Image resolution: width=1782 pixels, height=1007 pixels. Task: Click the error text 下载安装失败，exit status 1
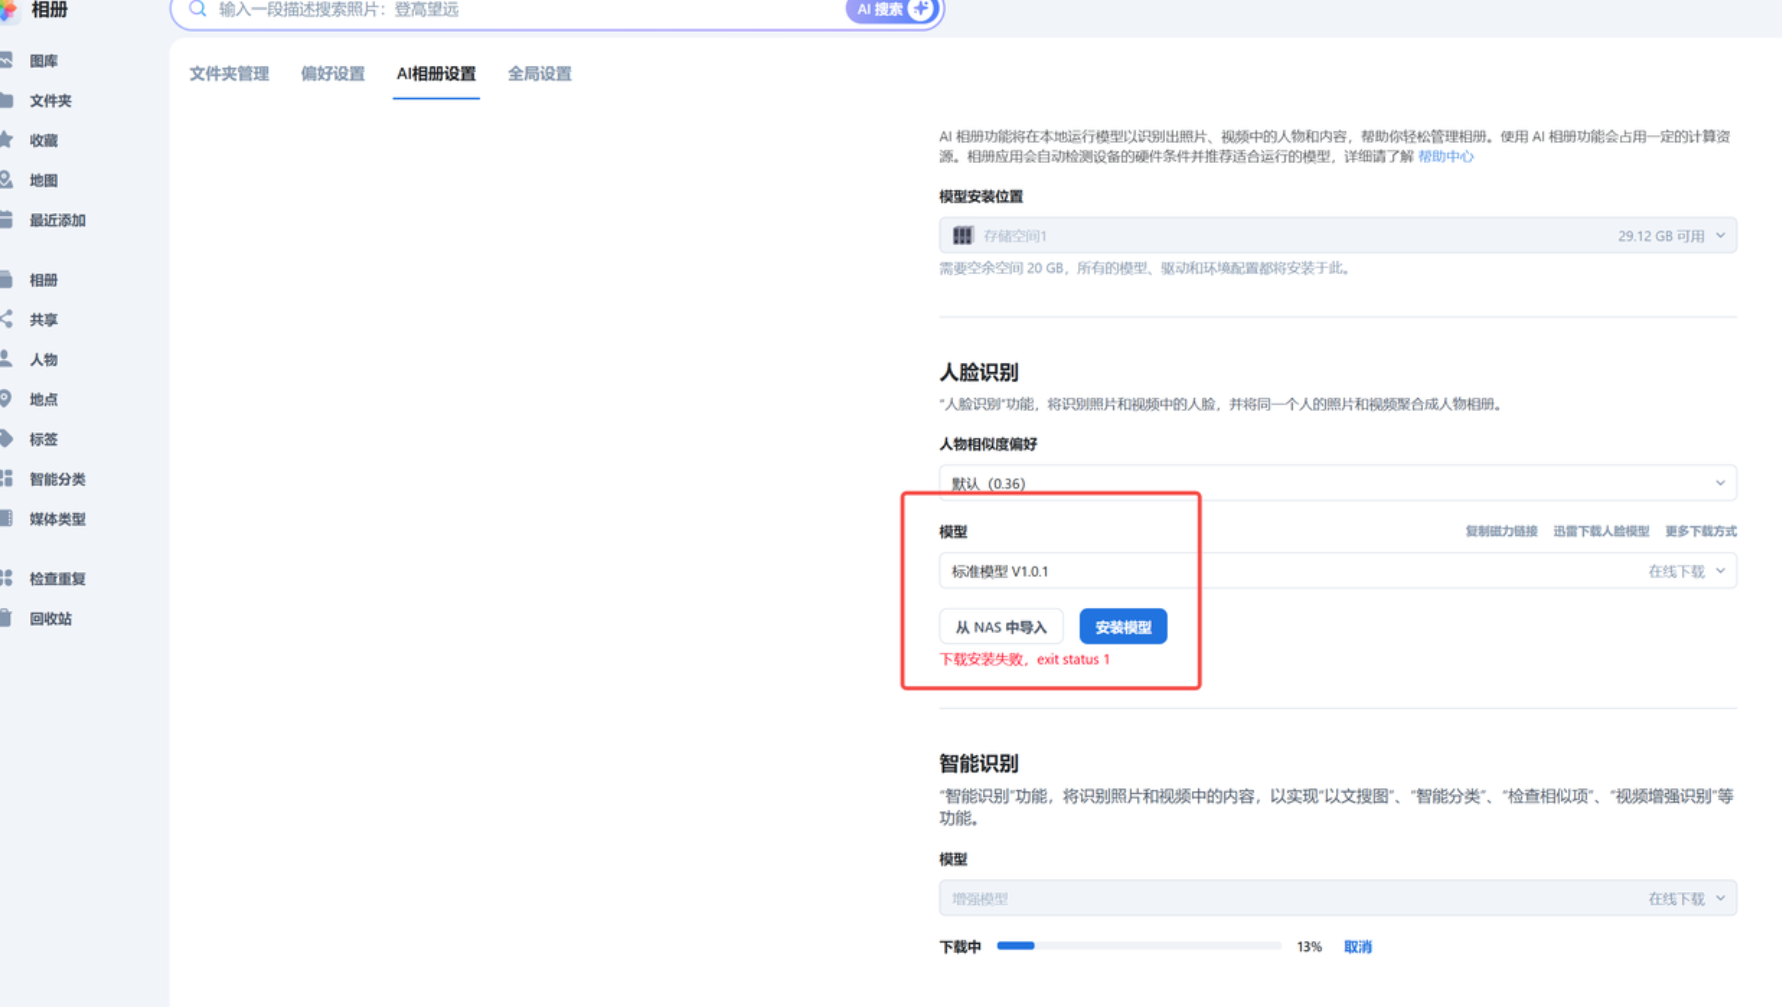click(1024, 660)
